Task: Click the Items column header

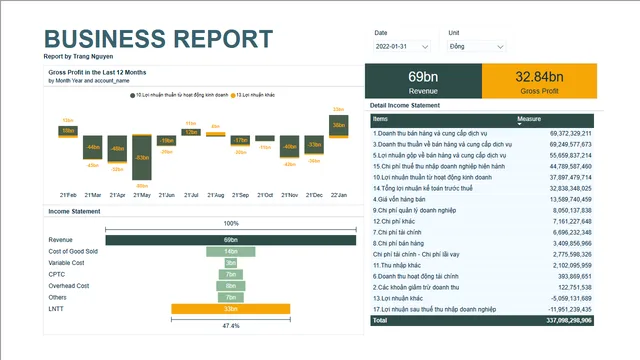Action: (x=380, y=119)
